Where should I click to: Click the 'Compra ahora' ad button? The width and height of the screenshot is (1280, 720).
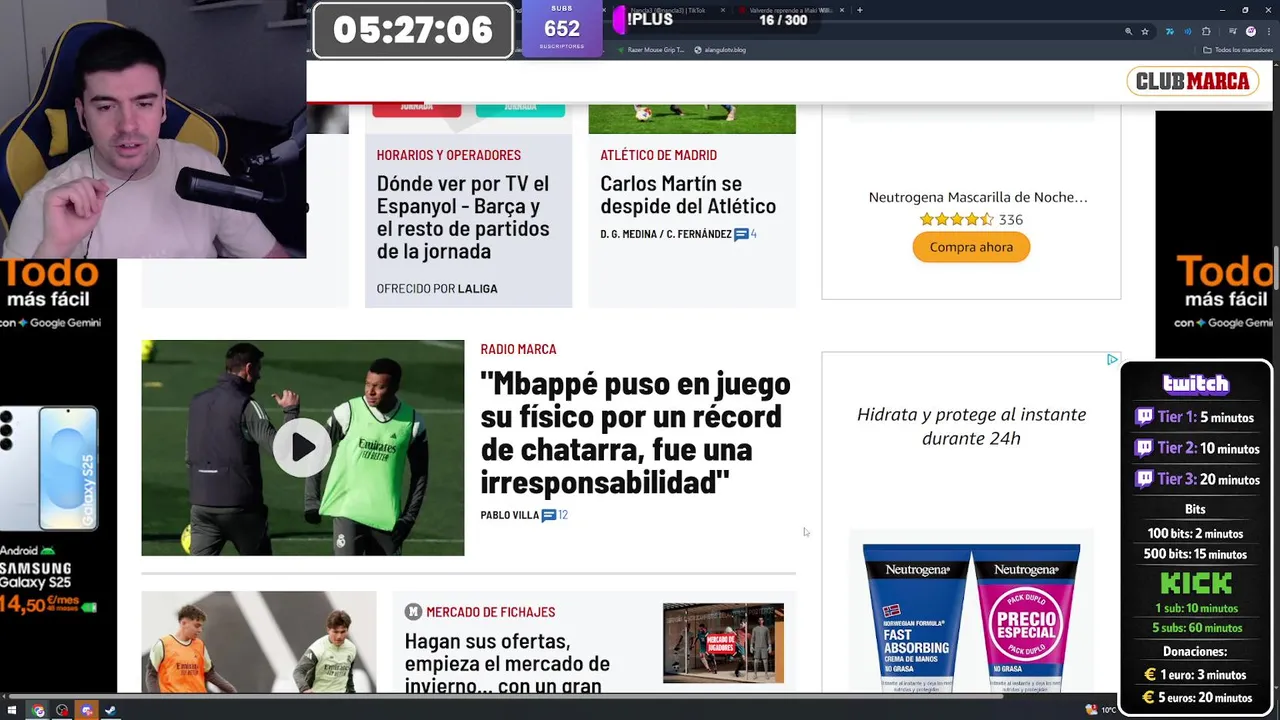tap(971, 247)
